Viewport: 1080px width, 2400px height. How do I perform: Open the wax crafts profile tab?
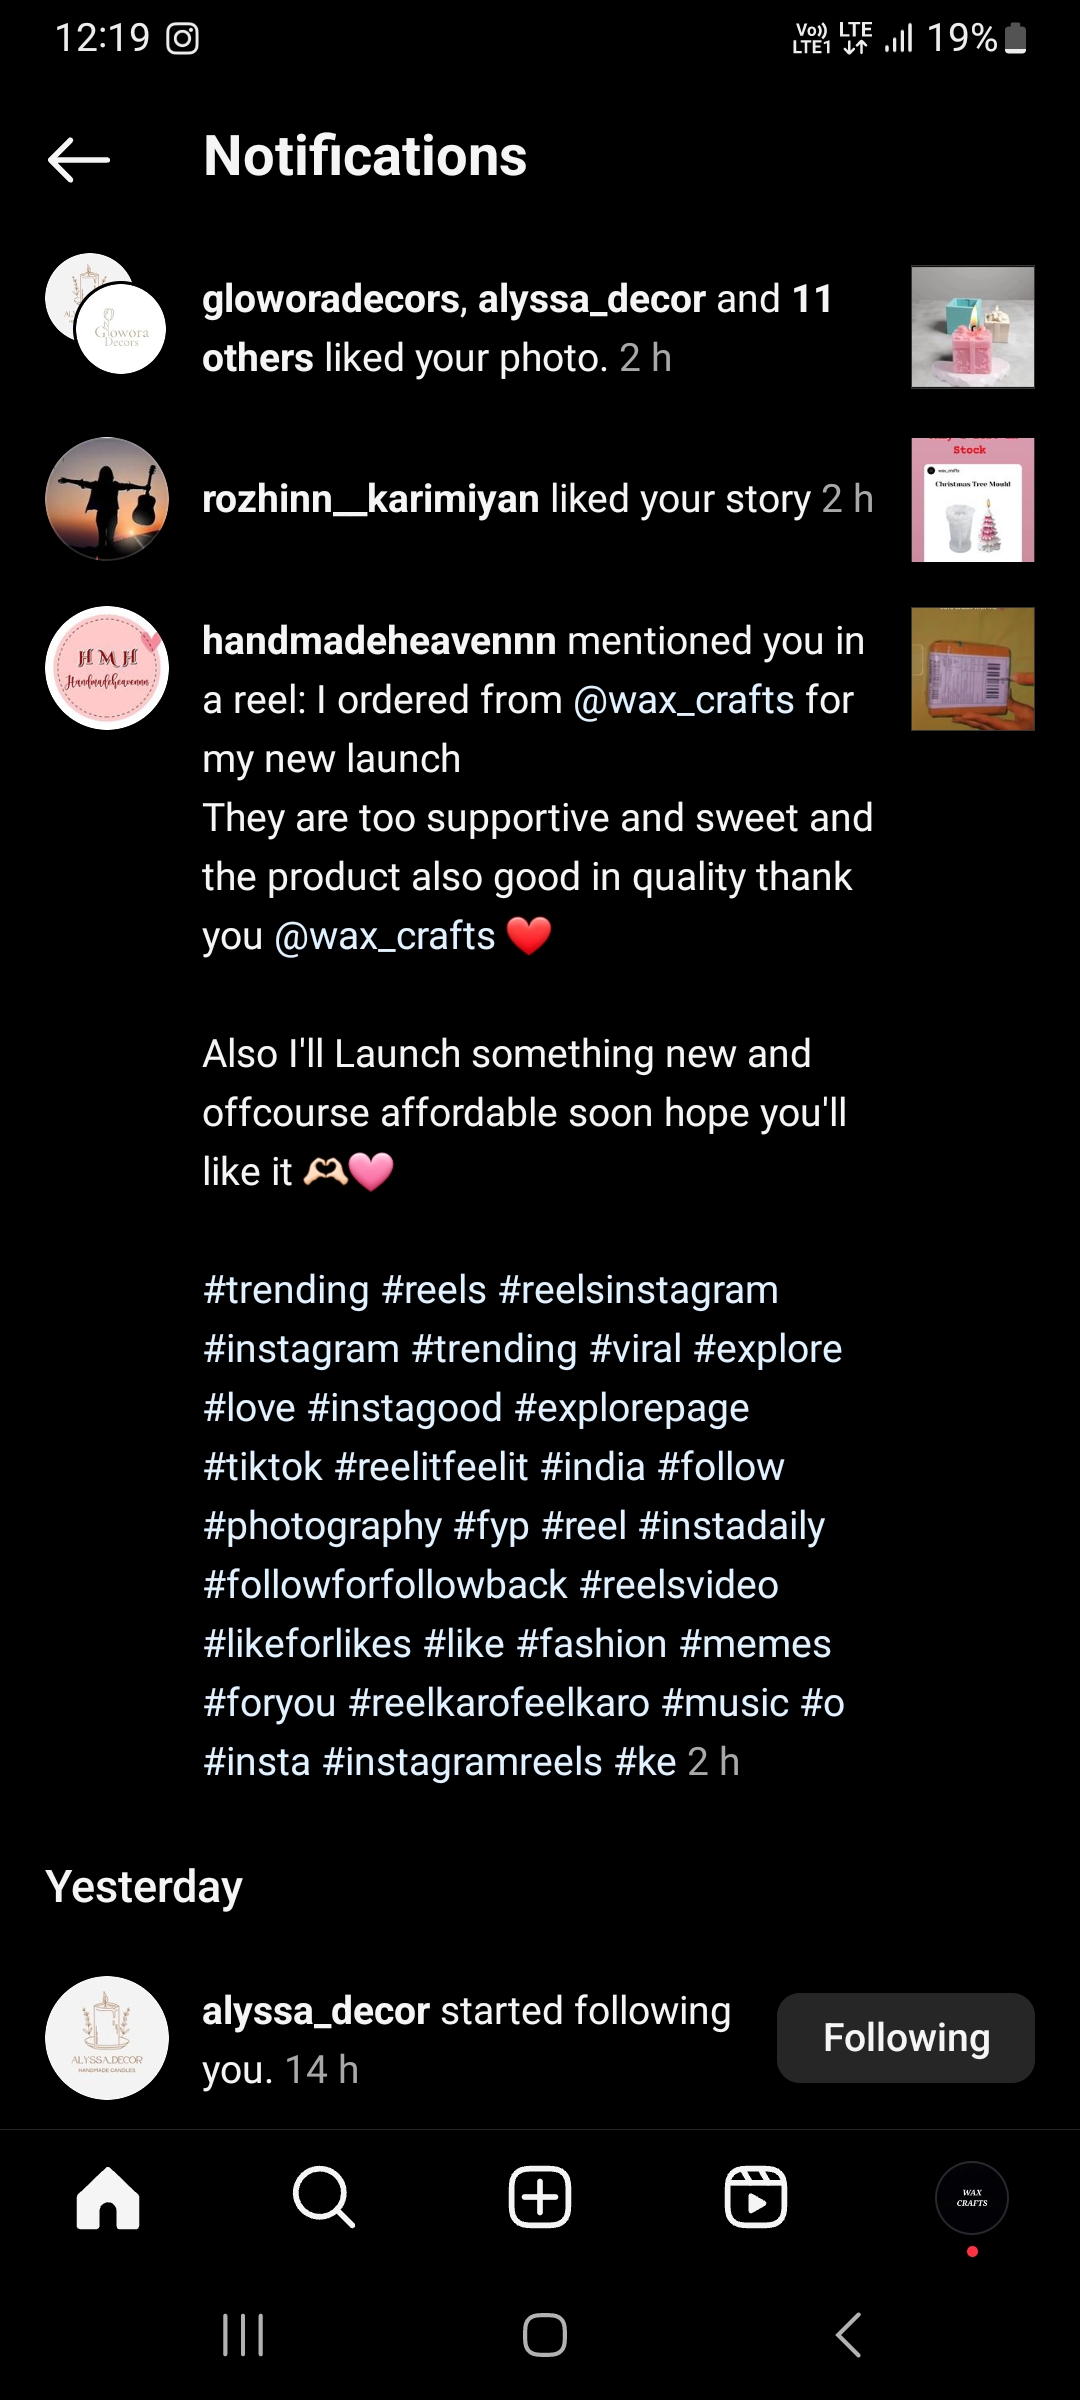coord(971,2197)
